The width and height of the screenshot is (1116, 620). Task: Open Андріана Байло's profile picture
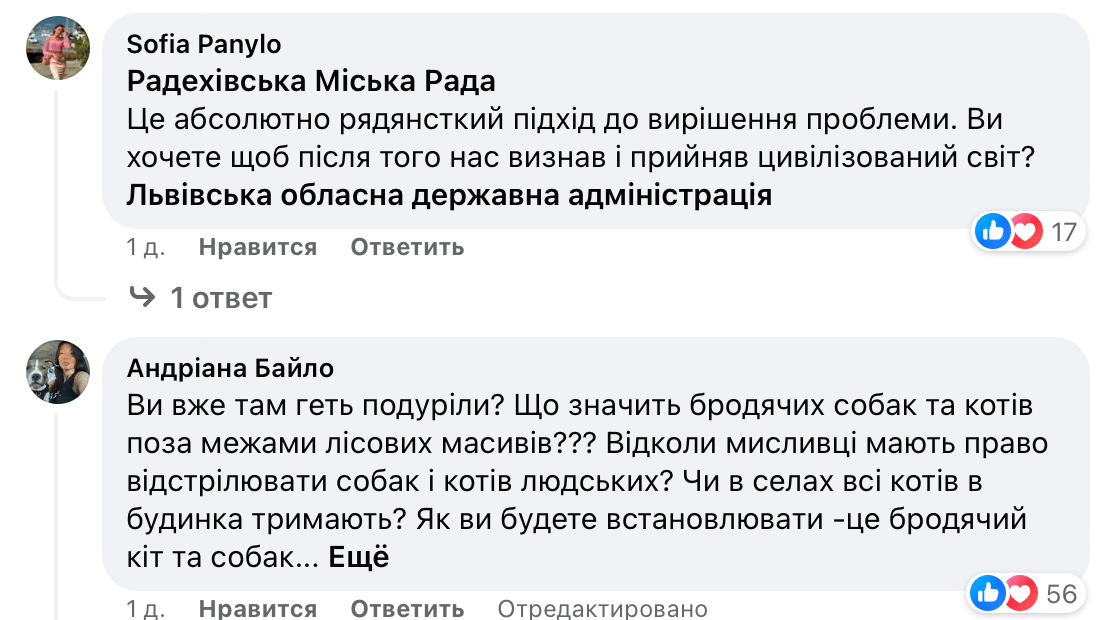[x=58, y=372]
